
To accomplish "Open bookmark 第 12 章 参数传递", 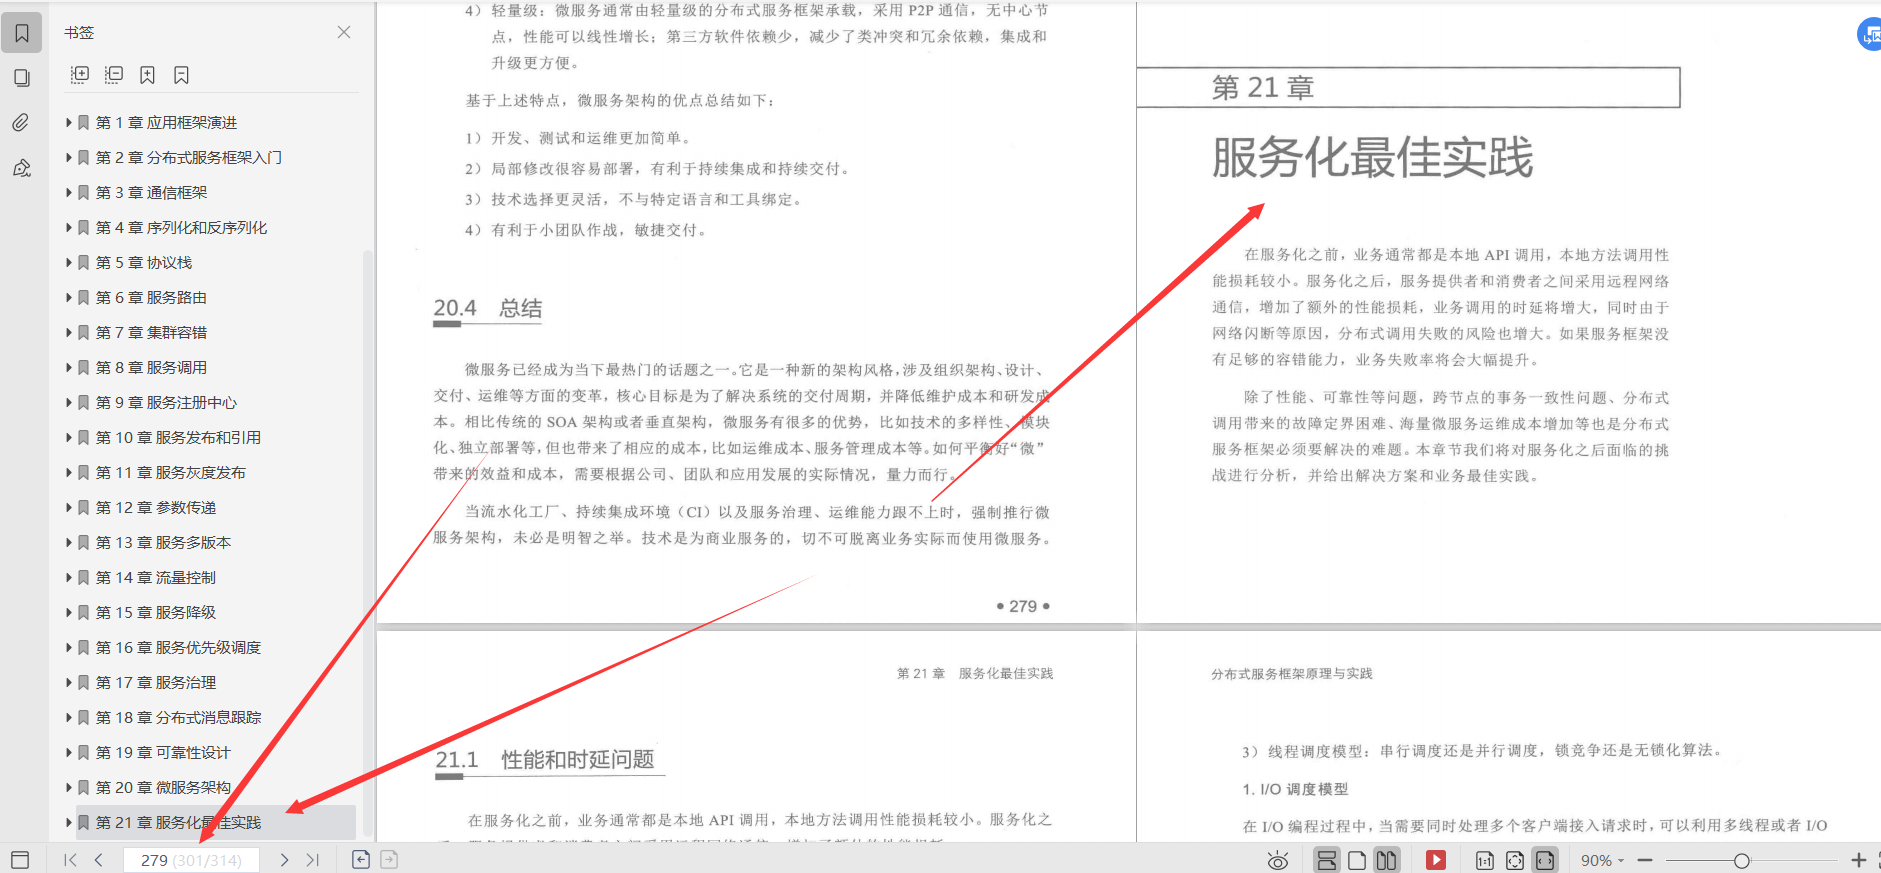I will coord(156,507).
